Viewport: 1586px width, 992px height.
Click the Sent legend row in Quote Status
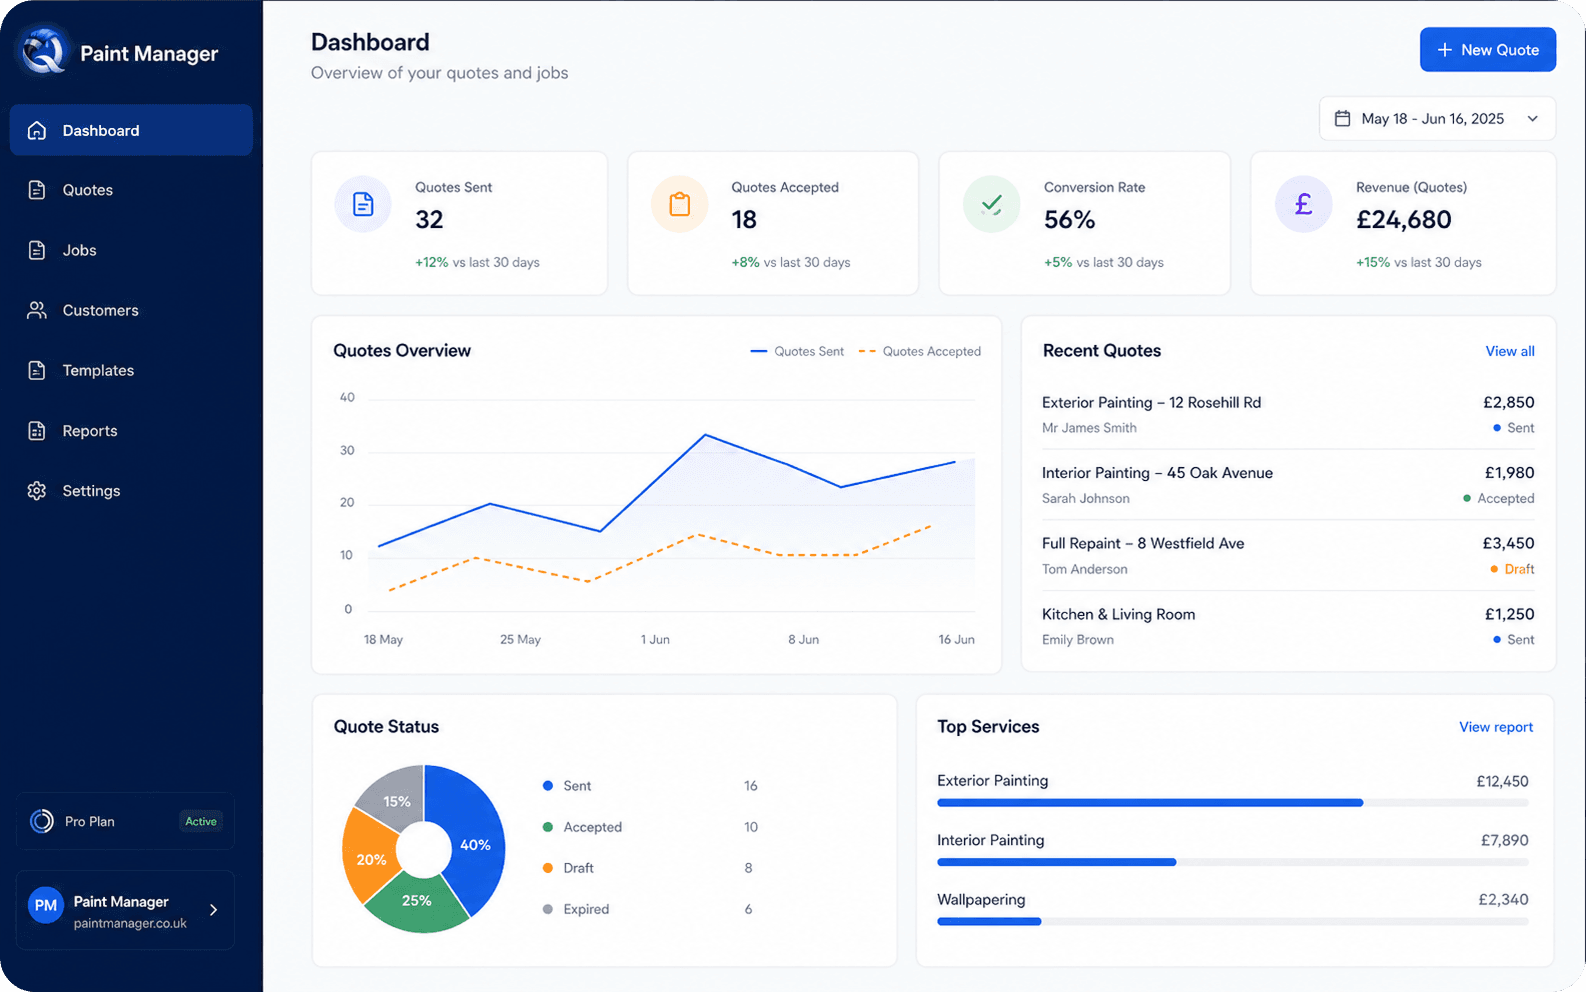pyautogui.click(x=650, y=786)
